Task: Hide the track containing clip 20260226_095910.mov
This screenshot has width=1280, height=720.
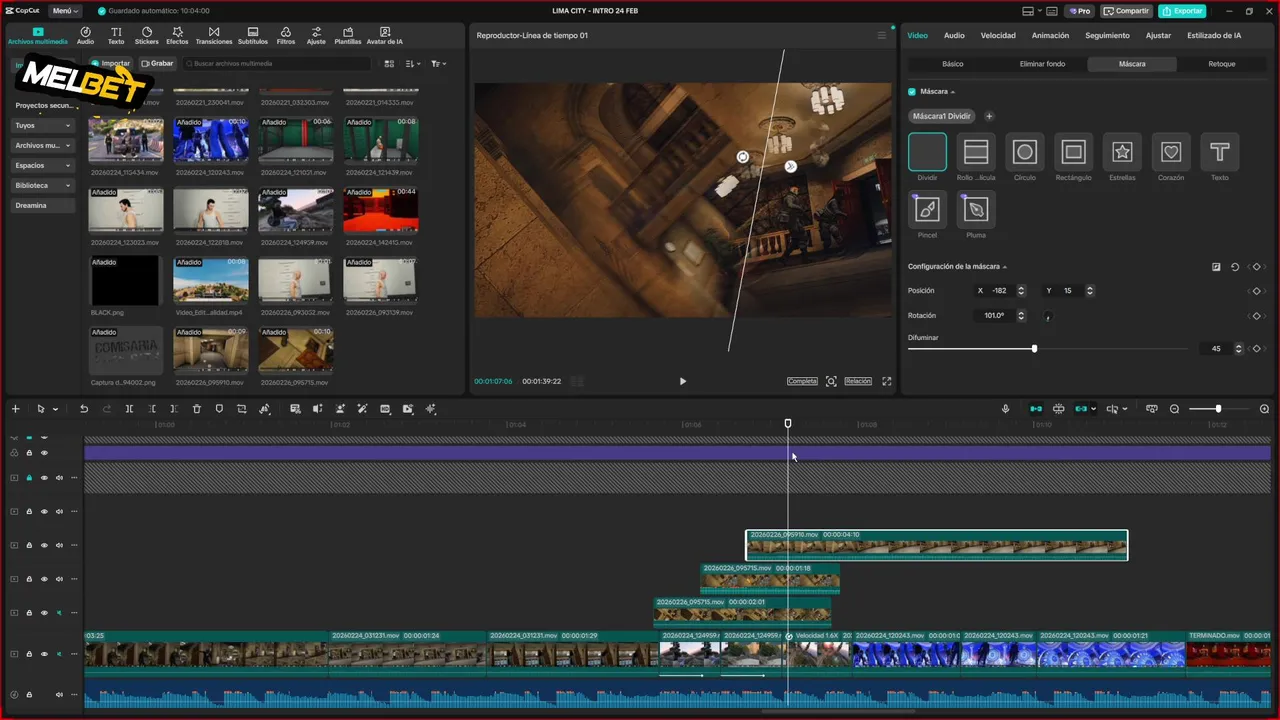Action: pos(44,545)
